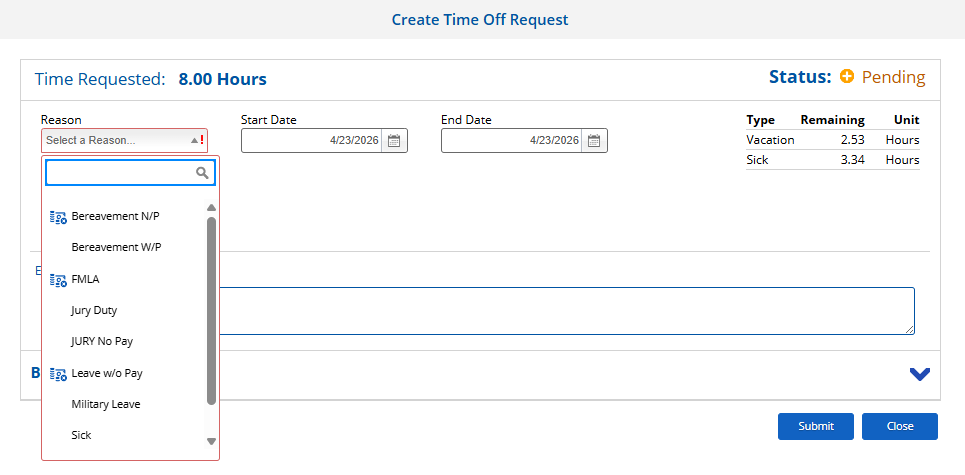Click the red required-field exclamation mark
Screen dimensions: 965x475
click(202, 140)
